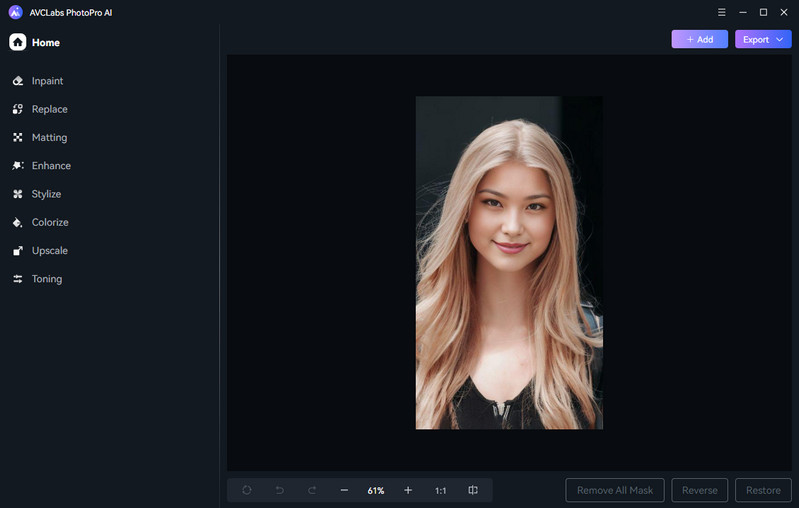Zoom out with the minus icon

click(344, 490)
